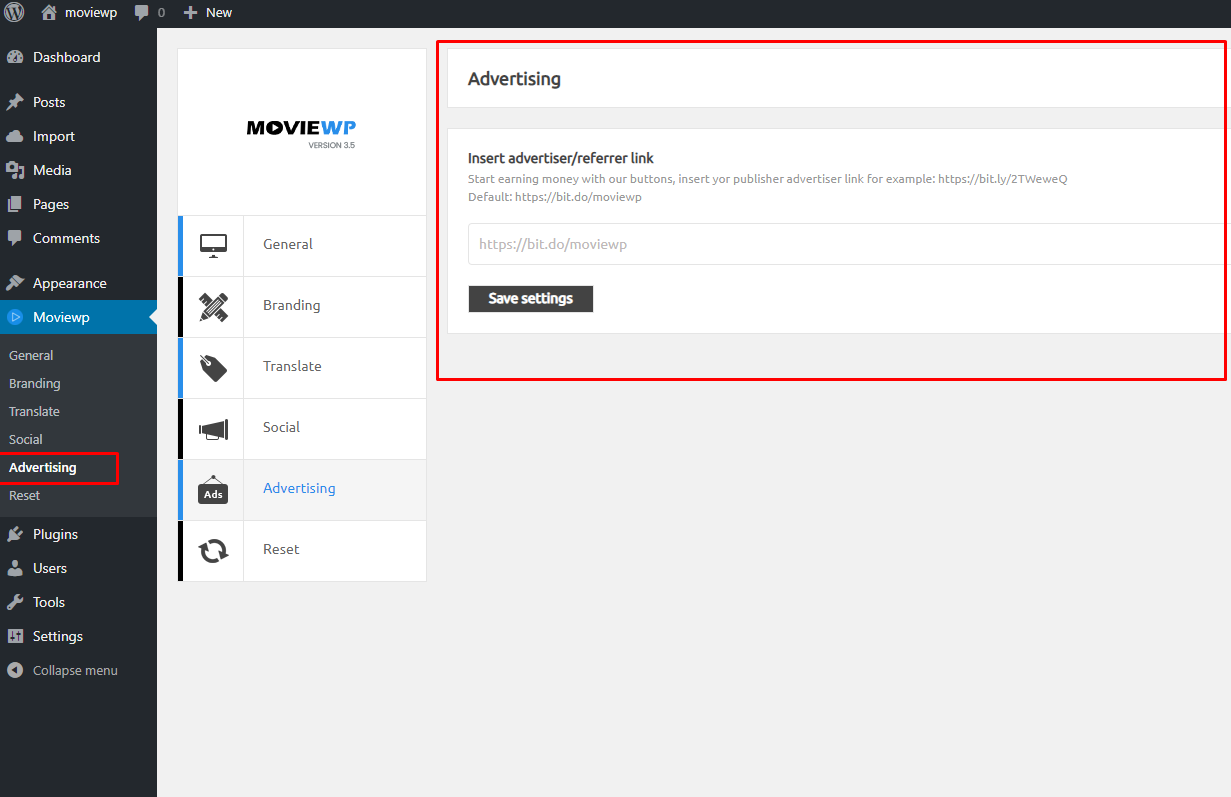Click the monitor icon beside General
The height and width of the screenshot is (797, 1231).
pyautogui.click(x=213, y=245)
